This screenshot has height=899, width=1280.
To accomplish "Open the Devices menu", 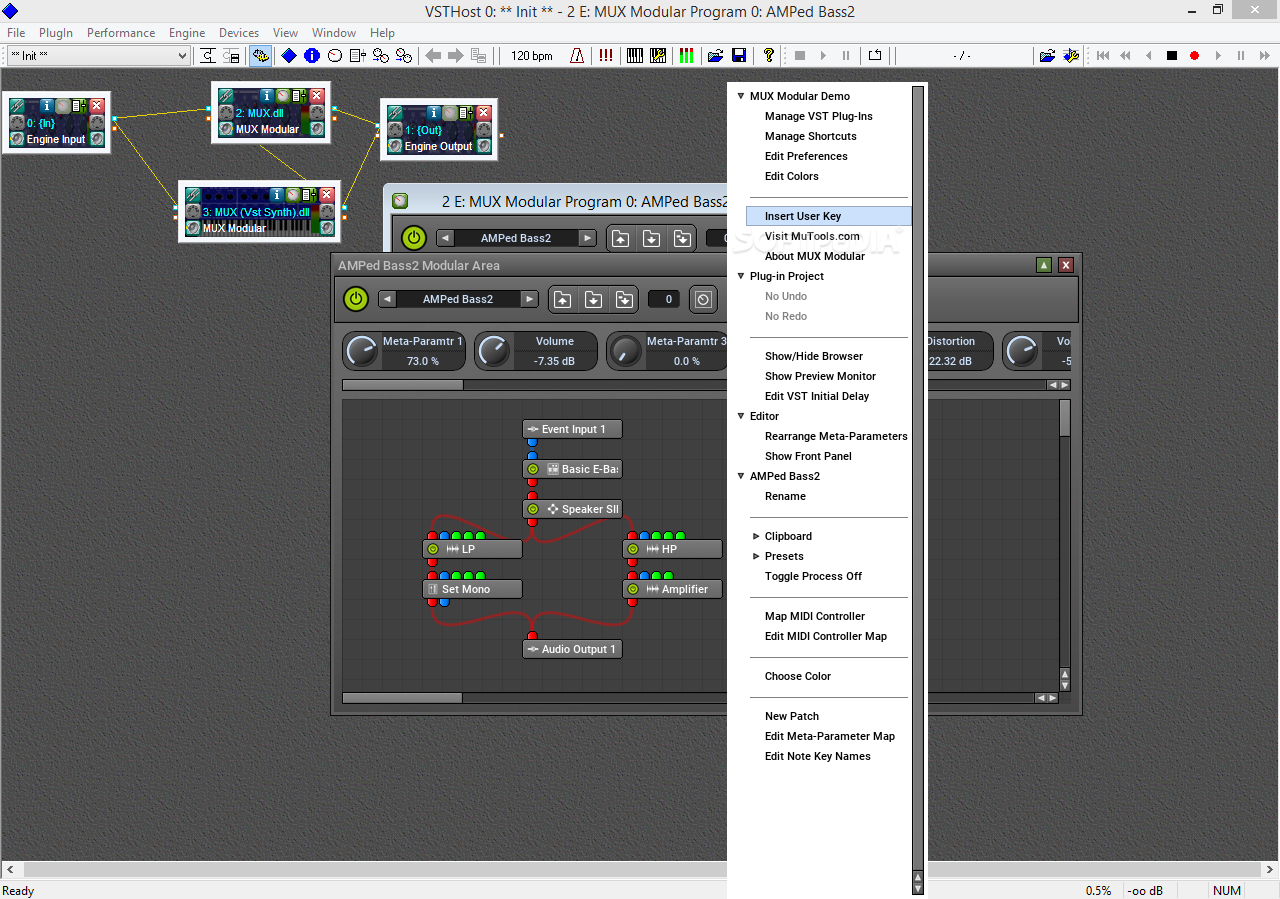I will coord(239,33).
